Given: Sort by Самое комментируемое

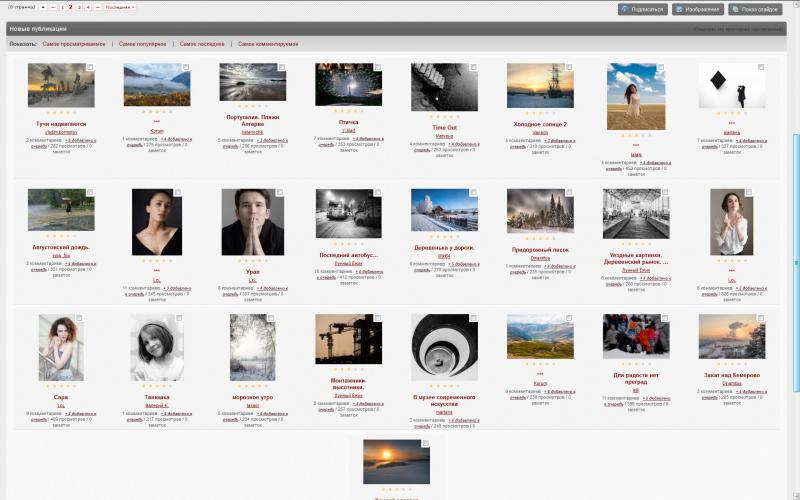Looking at the screenshot, I should (x=268, y=44).
